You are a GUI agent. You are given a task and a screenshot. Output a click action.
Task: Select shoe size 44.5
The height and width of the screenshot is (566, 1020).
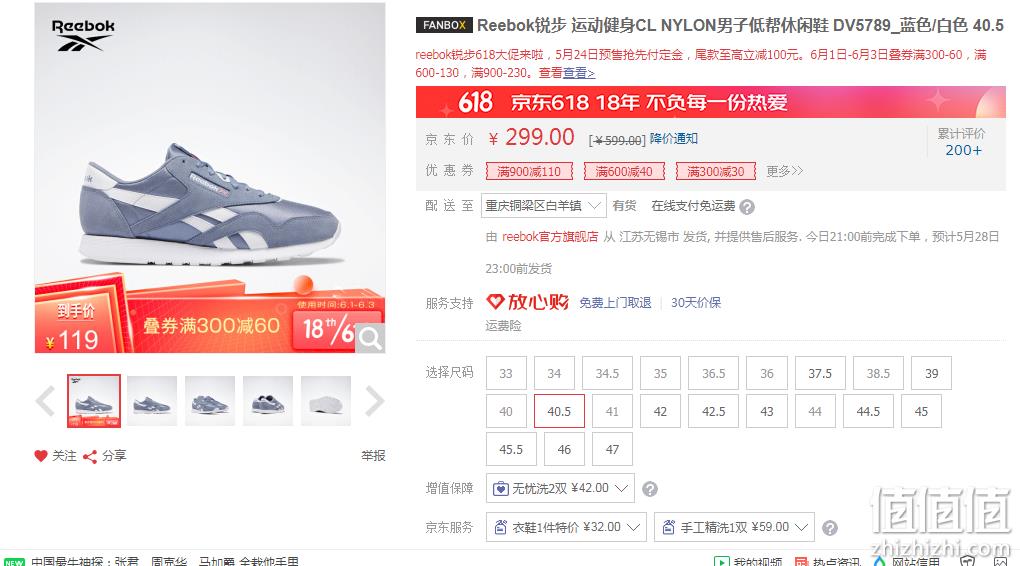(868, 411)
